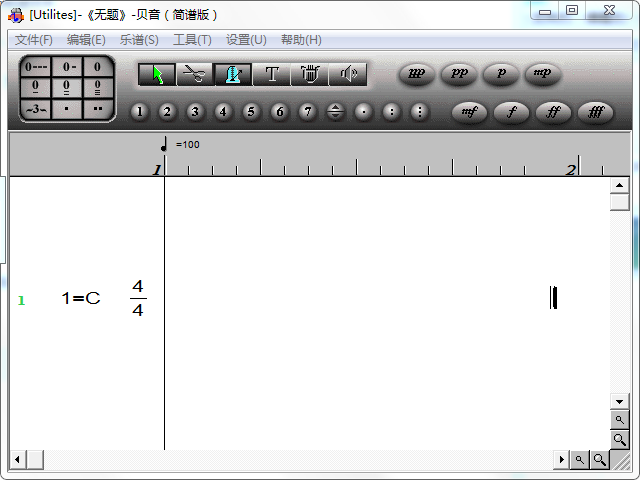Click the harp instrument icon
Image resolution: width=640 pixels, height=480 pixels.
click(310, 75)
